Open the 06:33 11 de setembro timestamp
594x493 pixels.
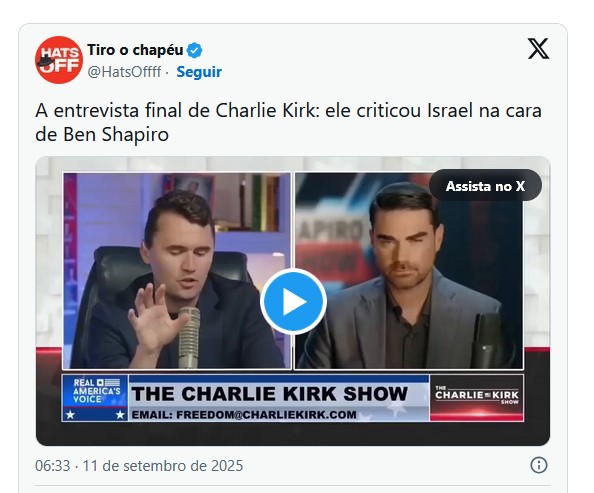click(139, 466)
